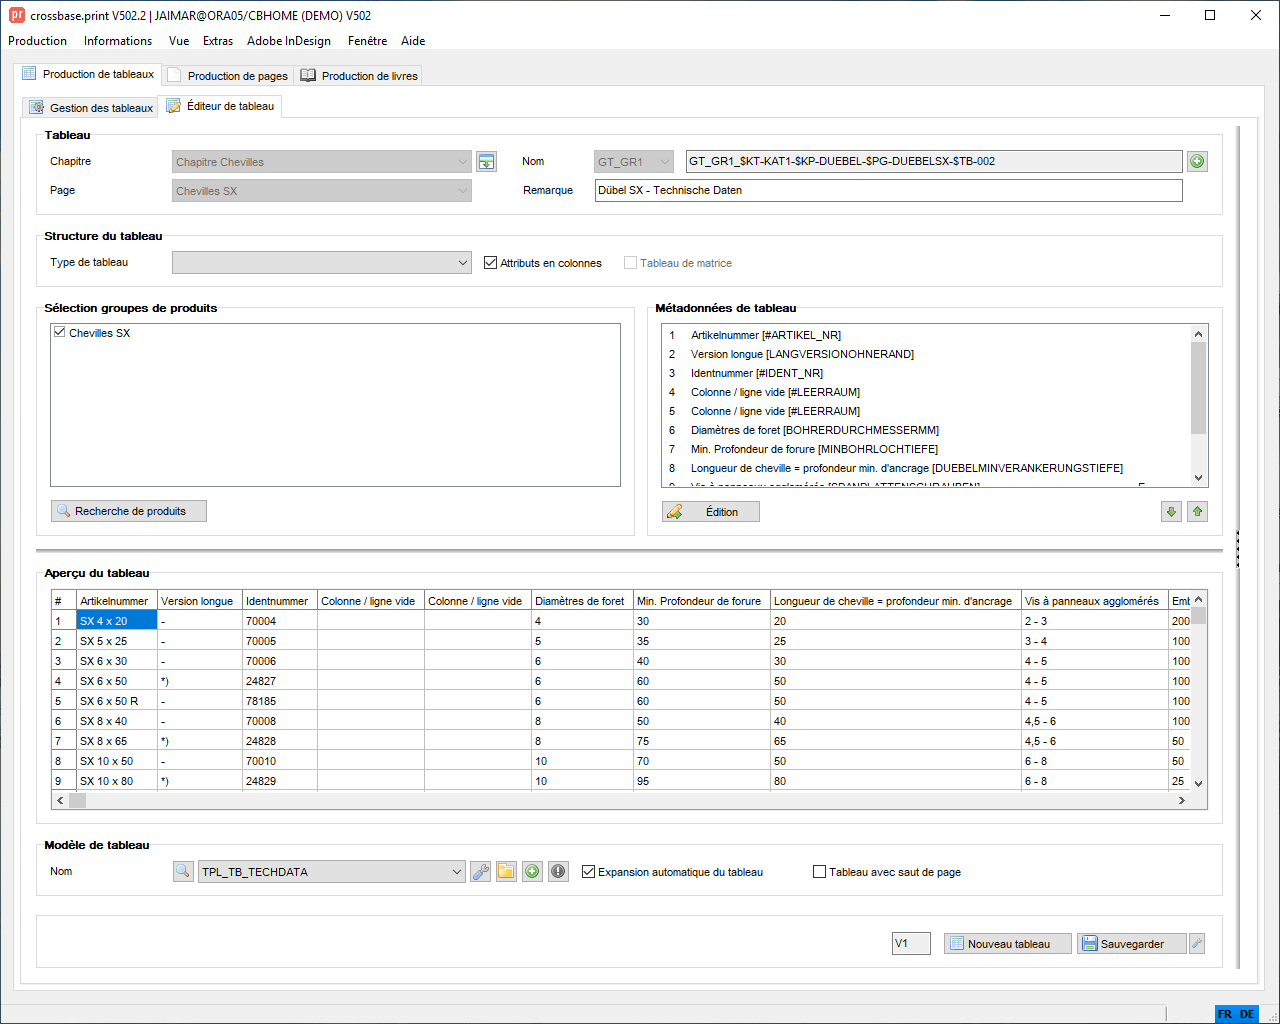Enable Tableau avec saut de page
The width and height of the screenshot is (1280, 1024).
(819, 872)
